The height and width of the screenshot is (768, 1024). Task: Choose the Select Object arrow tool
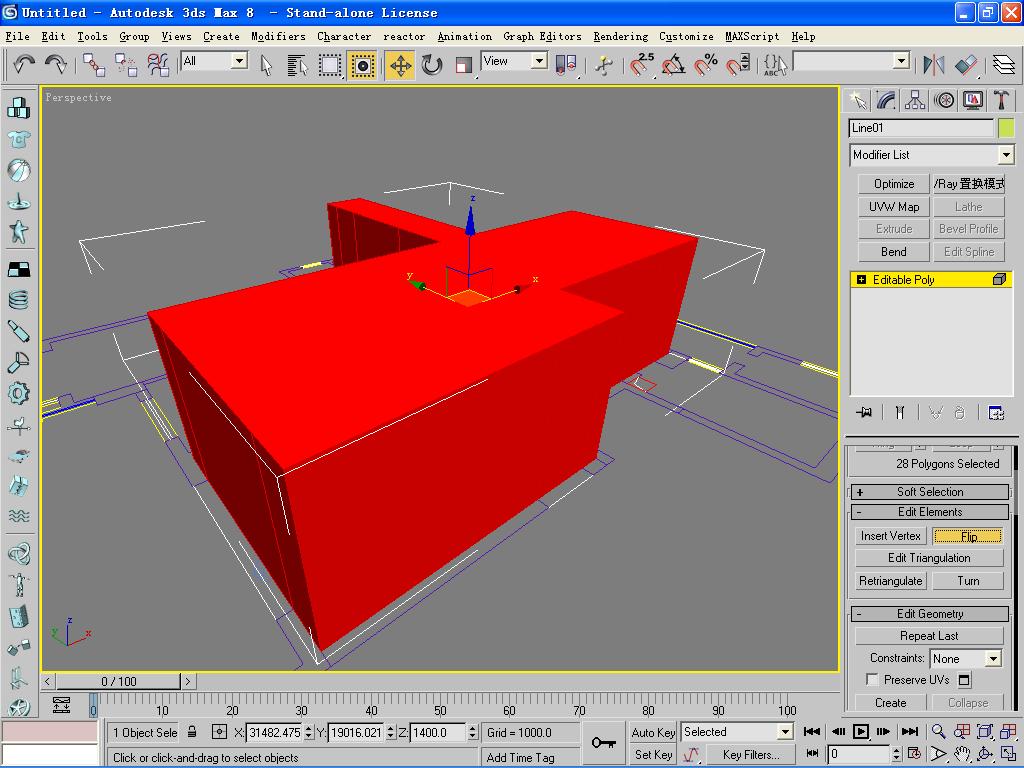(266, 65)
